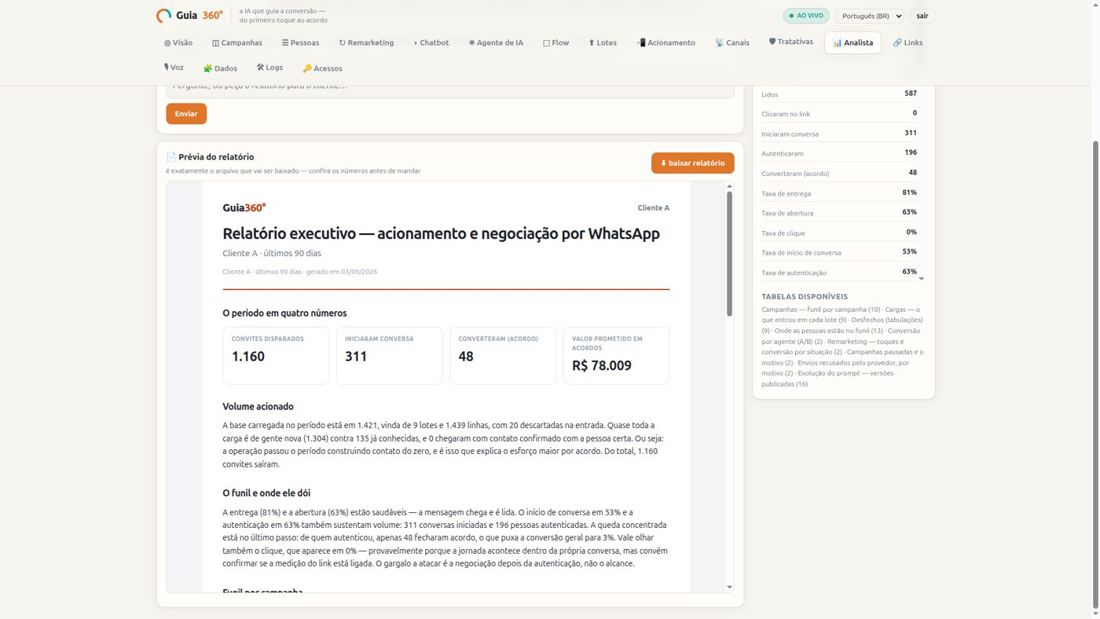Click the Enviar button

tap(186, 114)
